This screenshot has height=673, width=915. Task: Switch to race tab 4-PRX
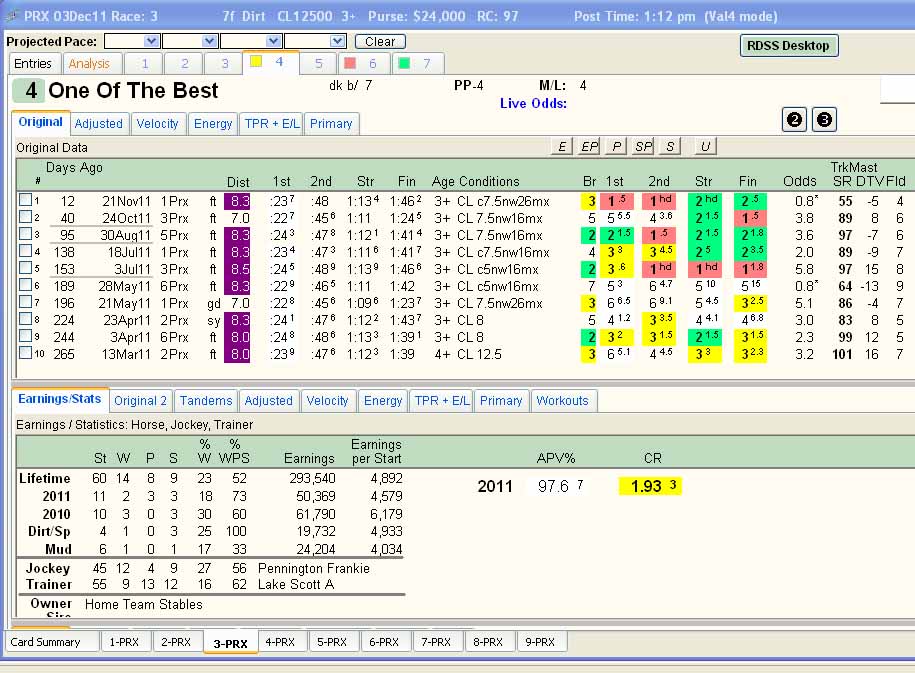[x=280, y=642]
